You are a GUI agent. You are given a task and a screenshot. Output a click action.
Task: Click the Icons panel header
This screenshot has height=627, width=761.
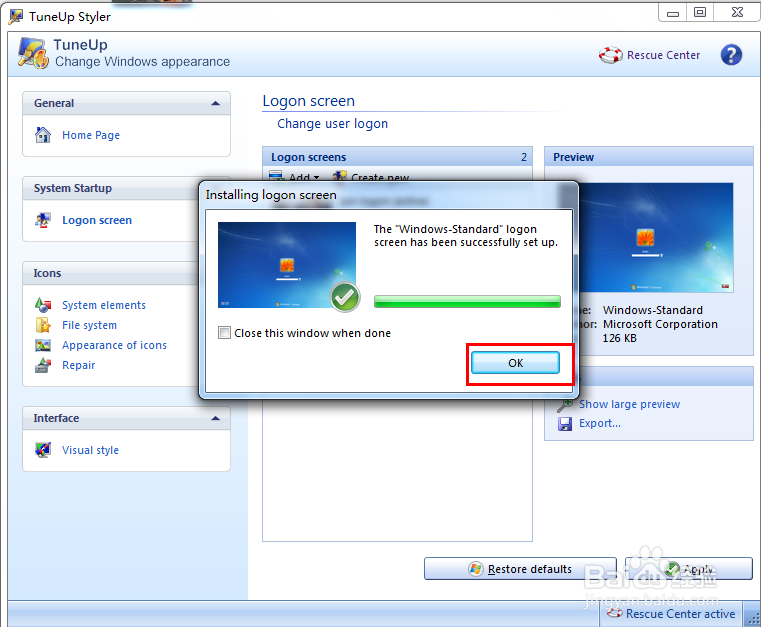(112, 273)
